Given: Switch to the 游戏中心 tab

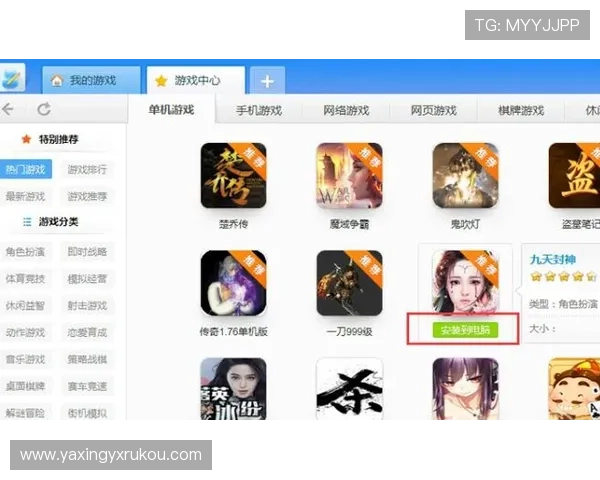Looking at the screenshot, I should pyautogui.click(x=196, y=80).
